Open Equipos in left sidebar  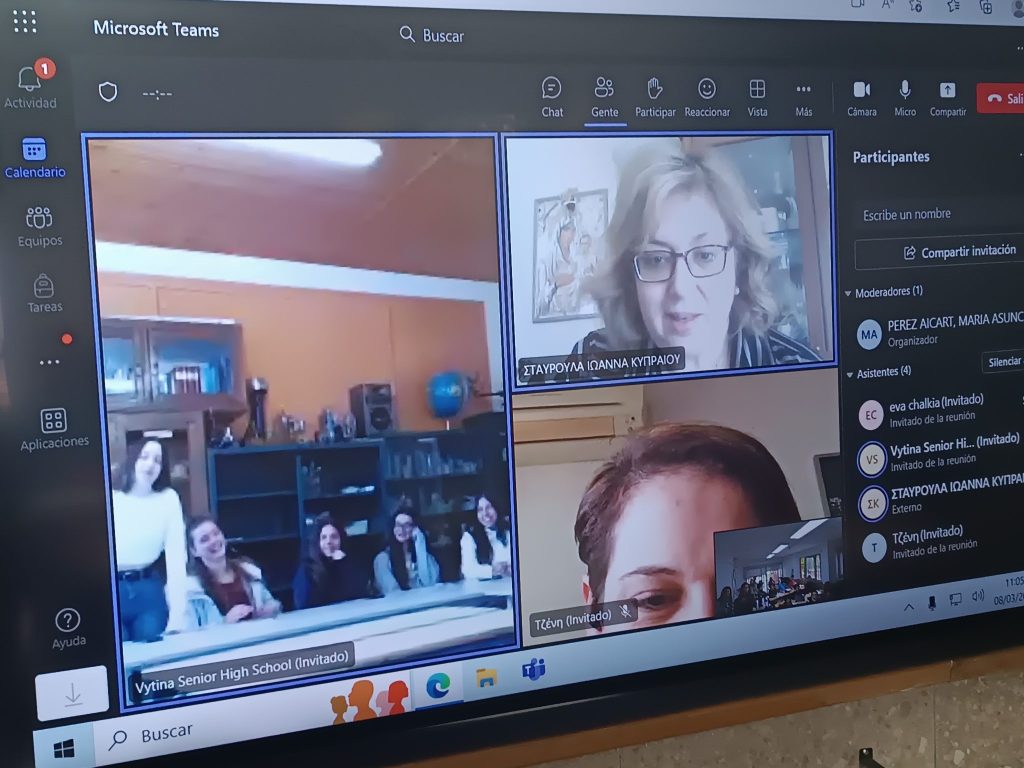(39, 225)
